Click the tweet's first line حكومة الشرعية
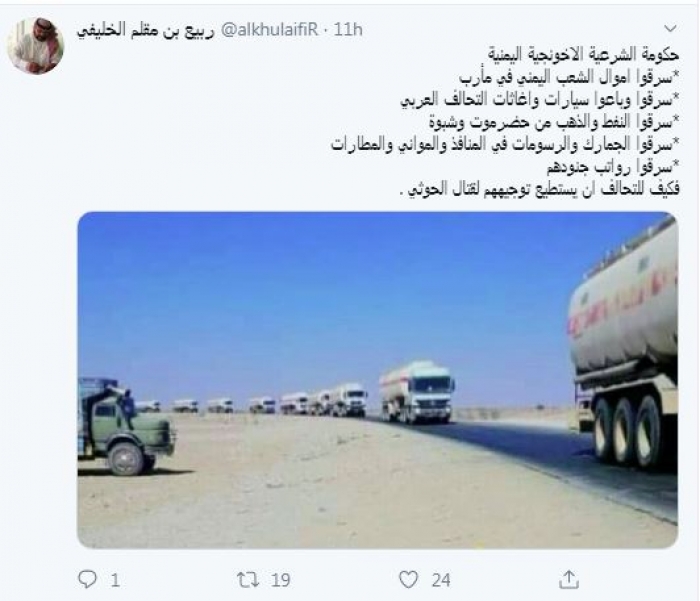Image resolution: width=700 pixels, height=601 pixels. (583, 55)
